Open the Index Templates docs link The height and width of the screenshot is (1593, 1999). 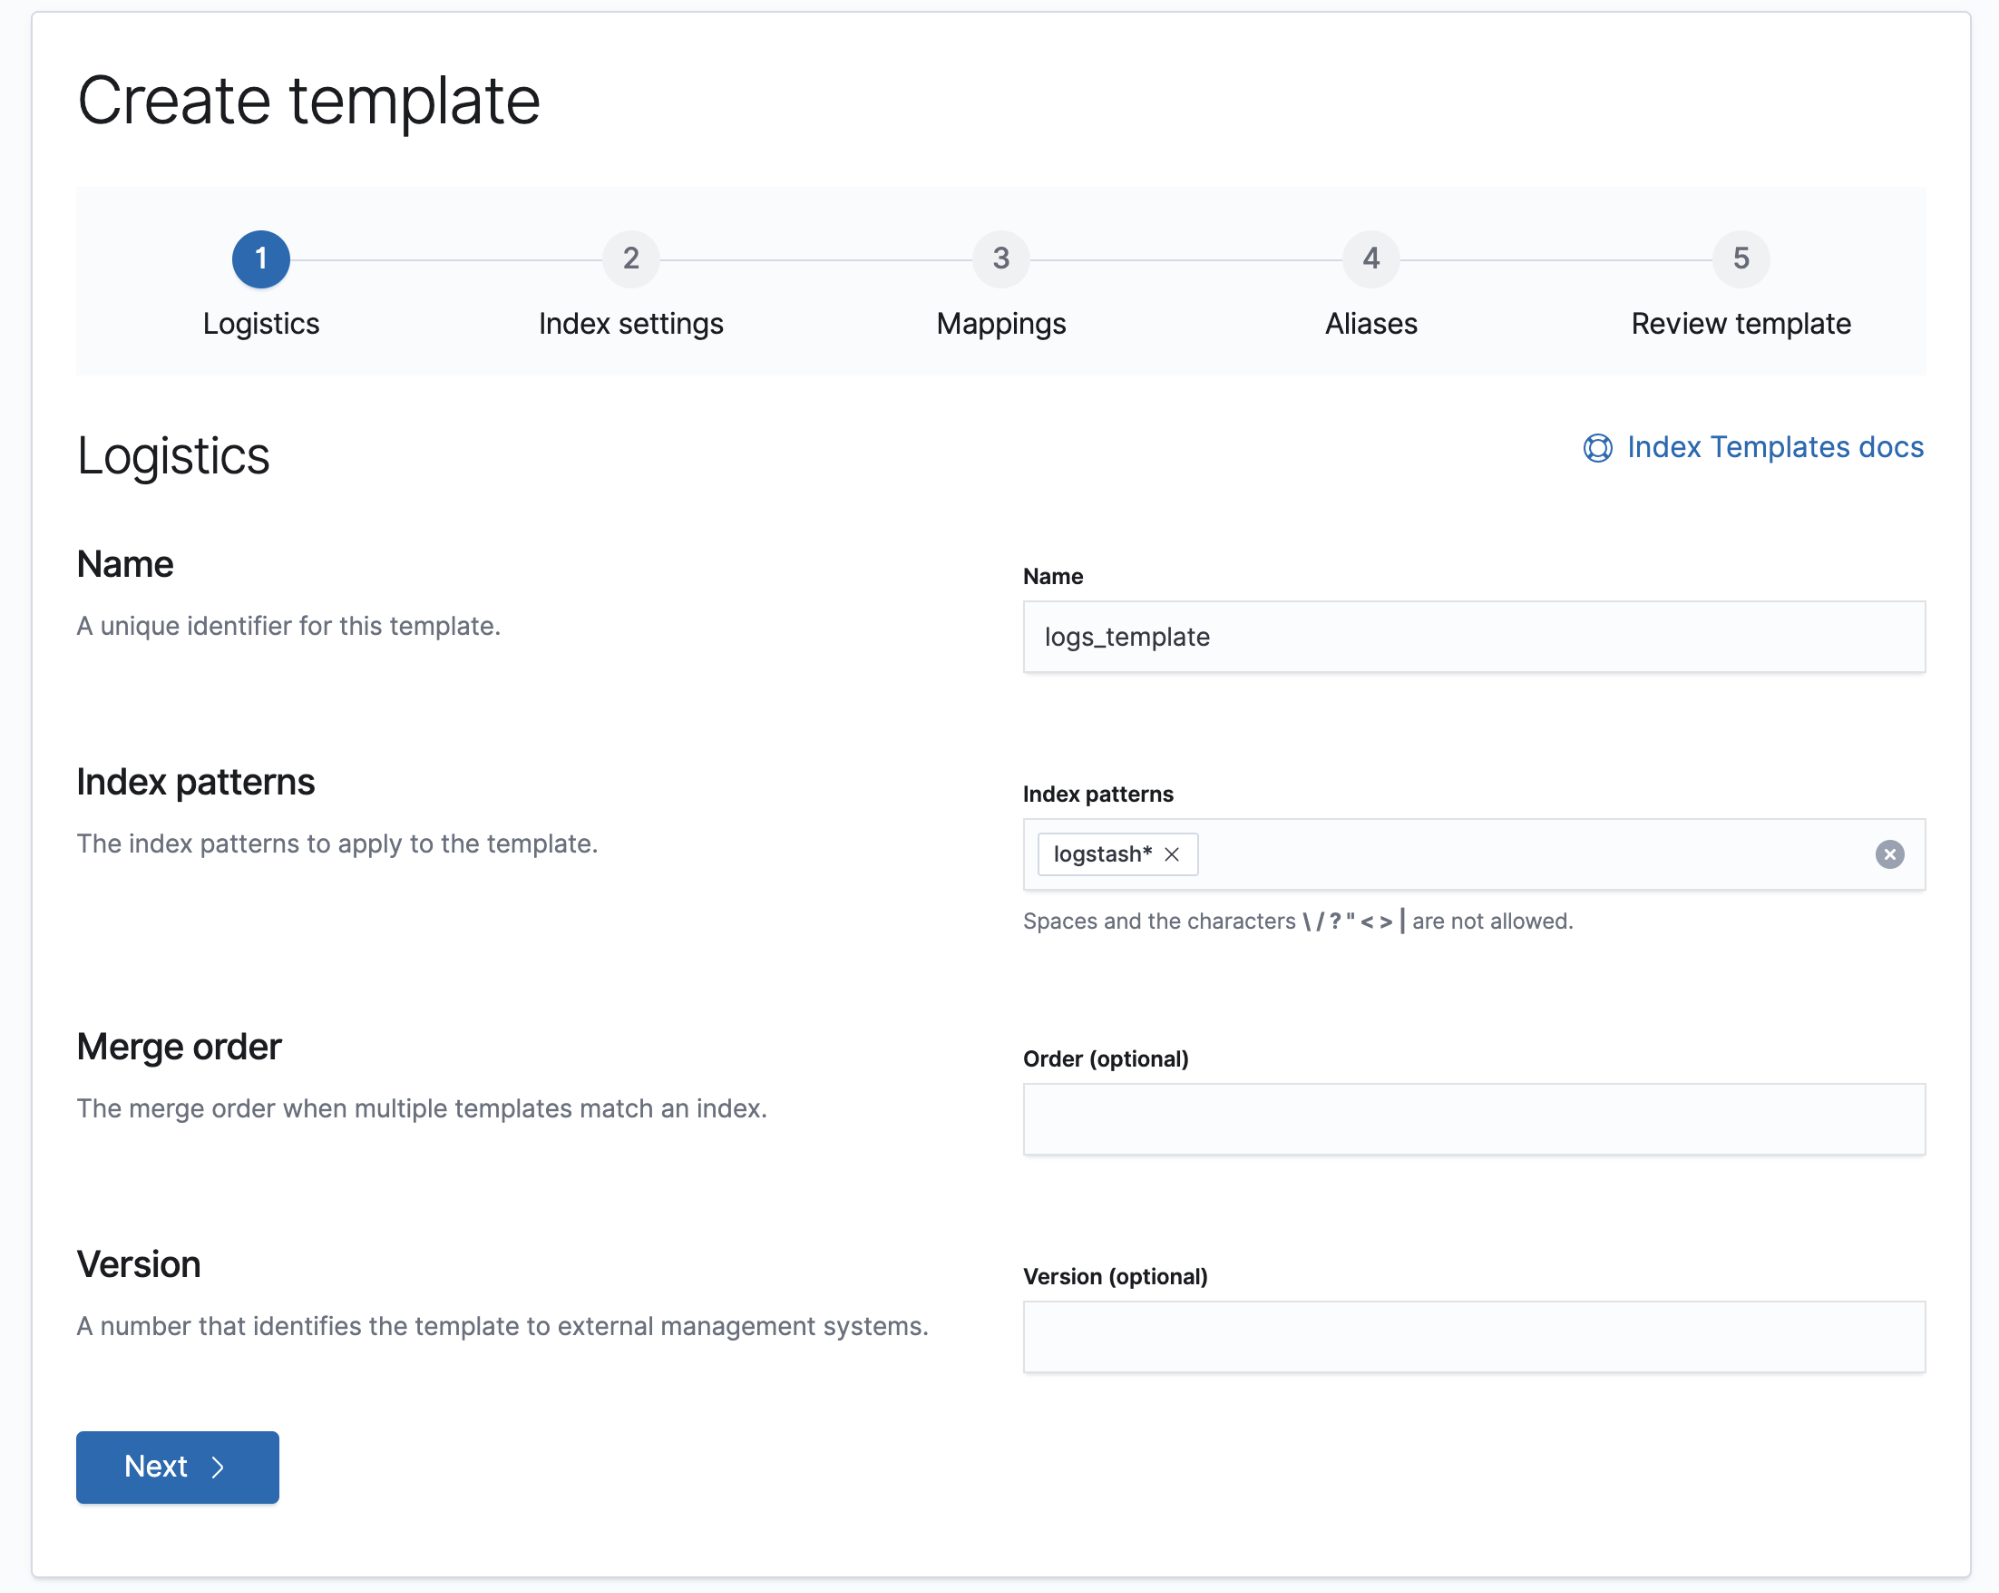click(x=1774, y=447)
